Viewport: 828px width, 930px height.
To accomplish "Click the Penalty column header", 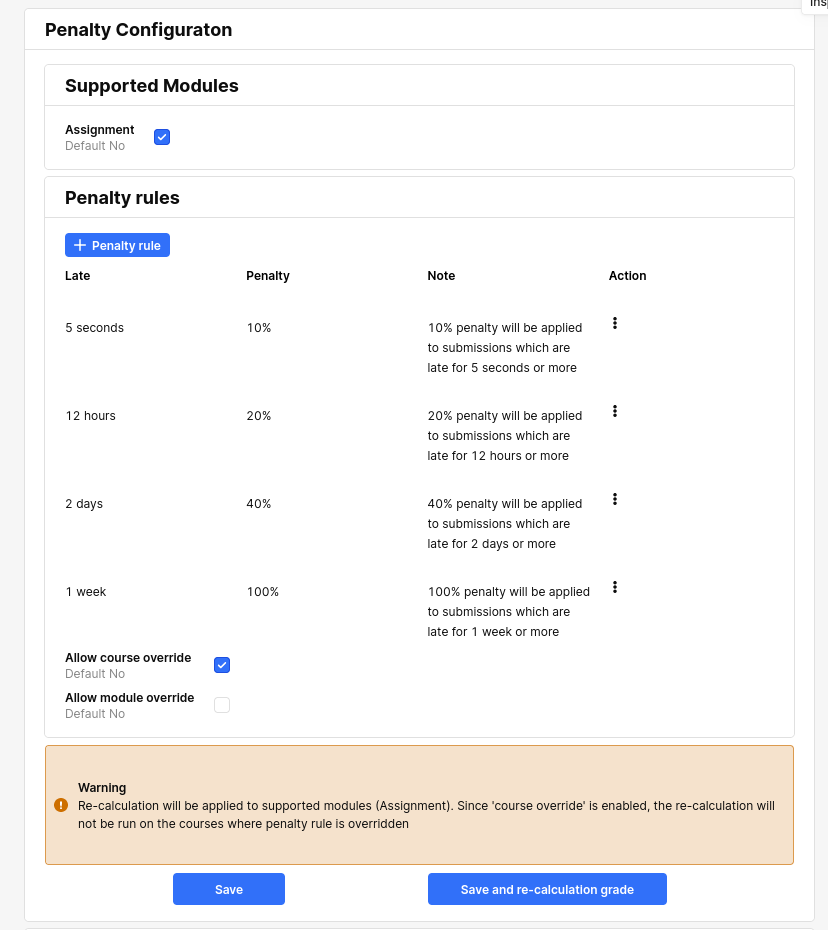I will click(268, 276).
